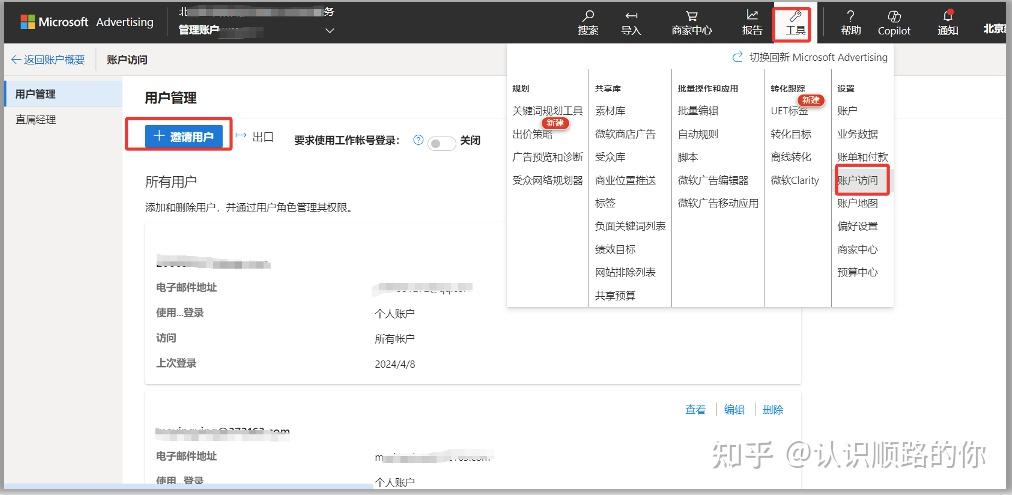The width and height of the screenshot is (1012, 495).
Task: Open 批量编辑 menu entry
Action: click(x=698, y=111)
